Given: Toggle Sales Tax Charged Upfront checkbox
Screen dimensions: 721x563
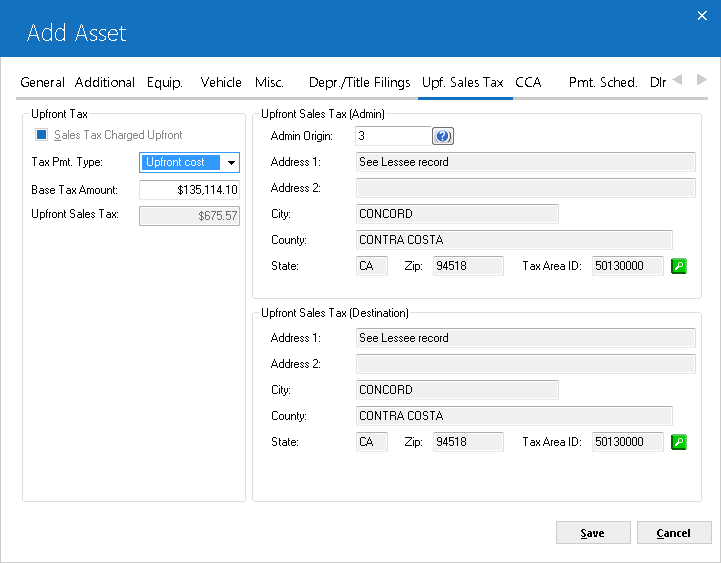Looking at the screenshot, I should (41, 135).
